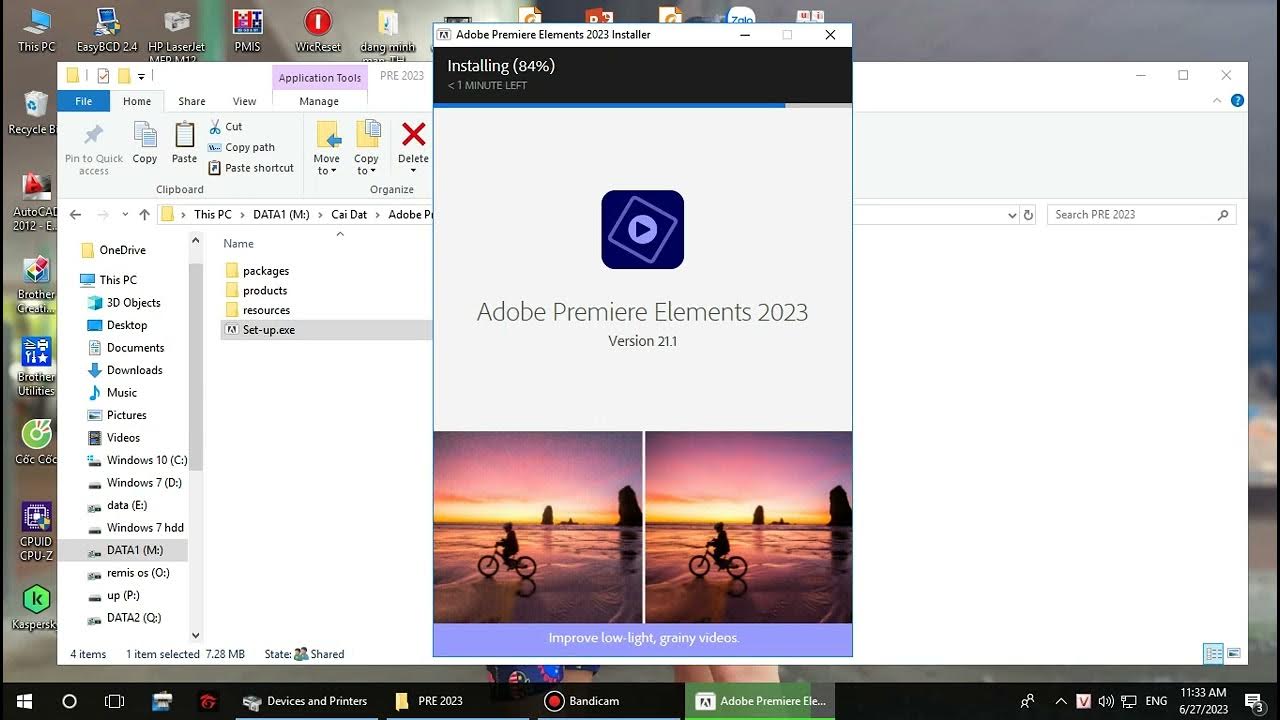Click Cai Dat in the address breadcrumb
1280x720 pixels.
[349, 214]
